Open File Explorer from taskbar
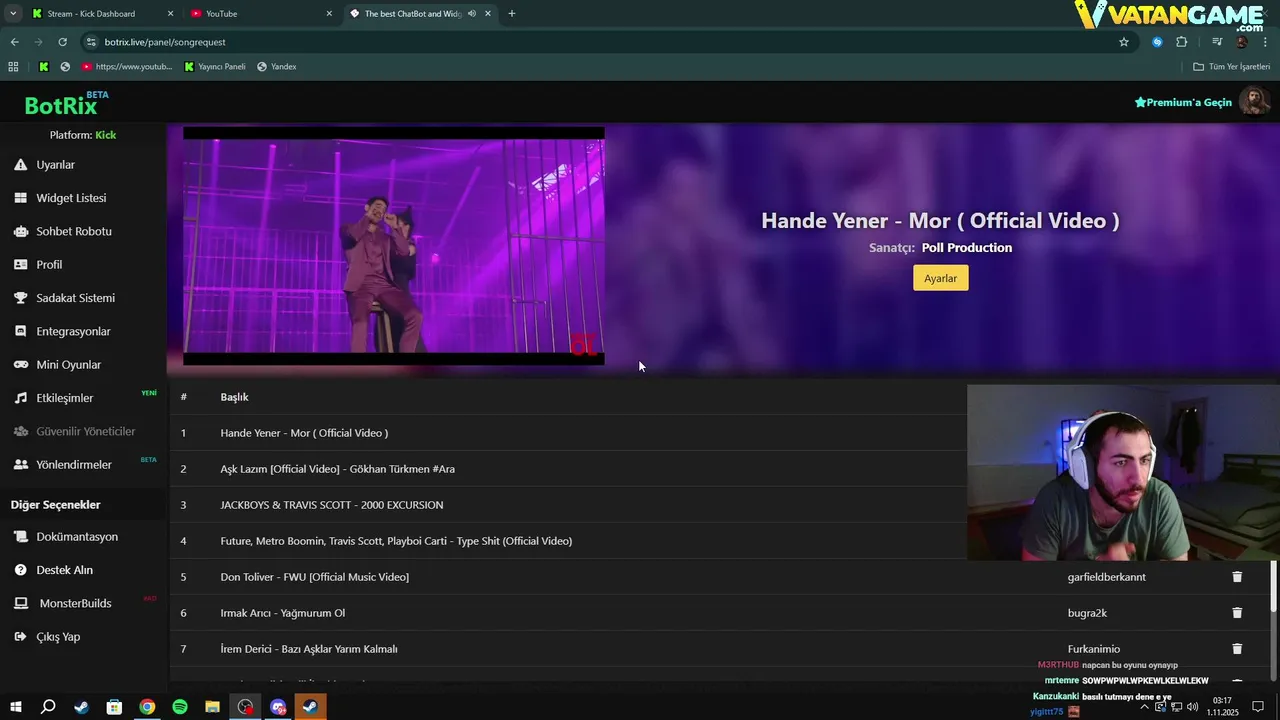The width and height of the screenshot is (1280, 720). (x=212, y=707)
